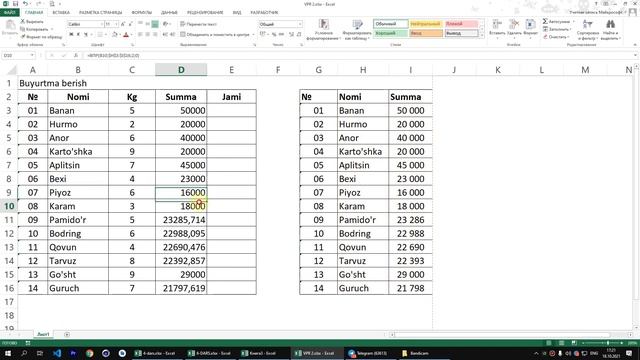Image resolution: width=640 pixels, height=360 pixels.
Task: Decrease font size with the small A icon
Action: coord(130,24)
